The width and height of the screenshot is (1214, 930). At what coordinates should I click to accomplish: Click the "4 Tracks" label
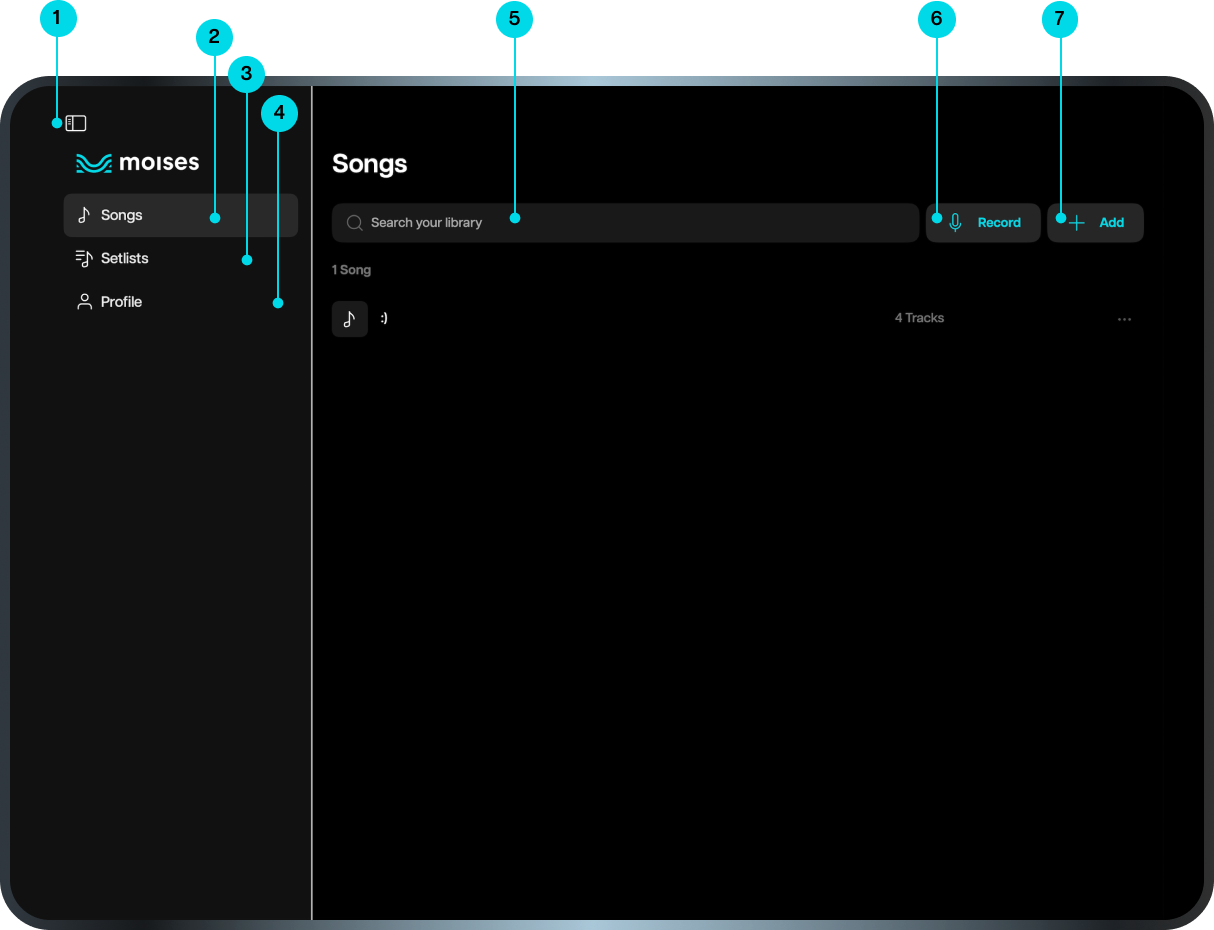pos(919,318)
